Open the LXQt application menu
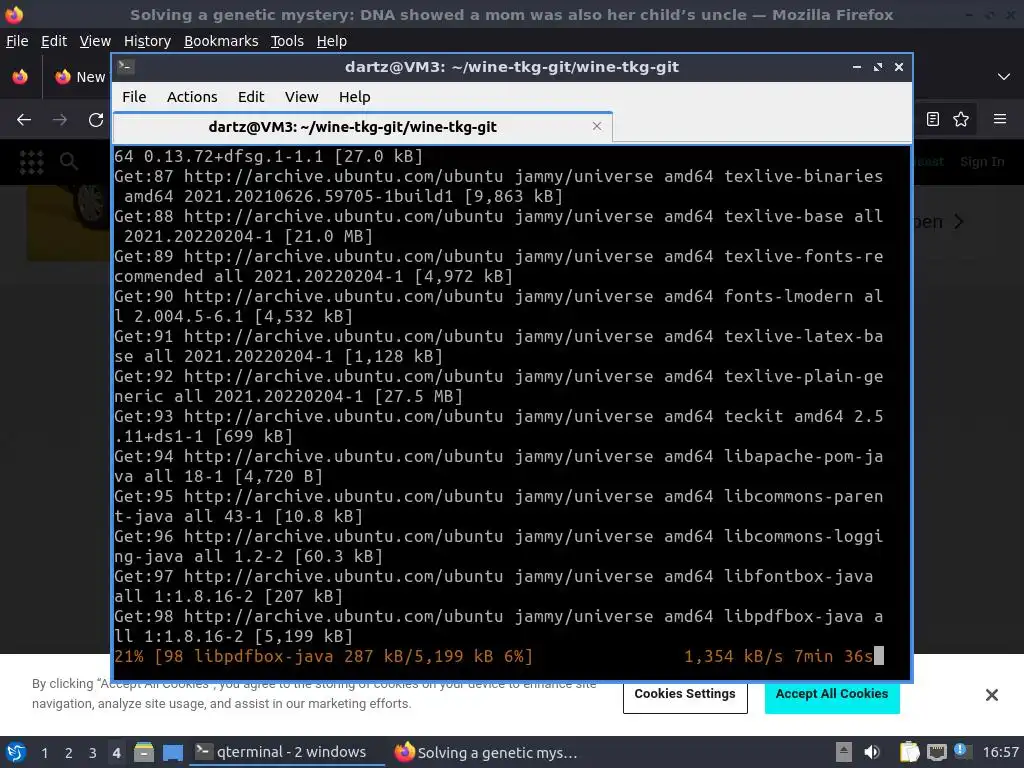The height and width of the screenshot is (768, 1024). 16,752
